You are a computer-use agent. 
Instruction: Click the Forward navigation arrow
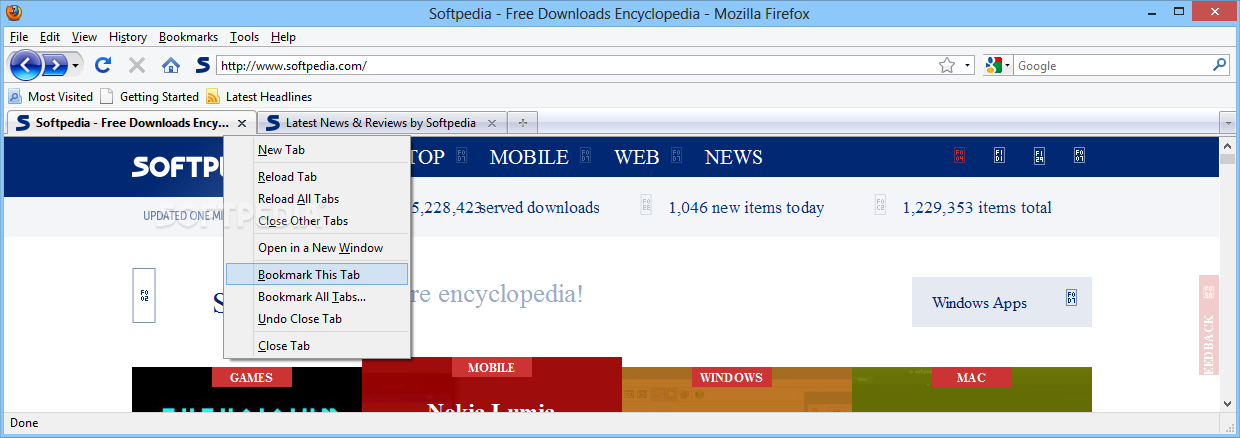pyautogui.click(x=55, y=66)
